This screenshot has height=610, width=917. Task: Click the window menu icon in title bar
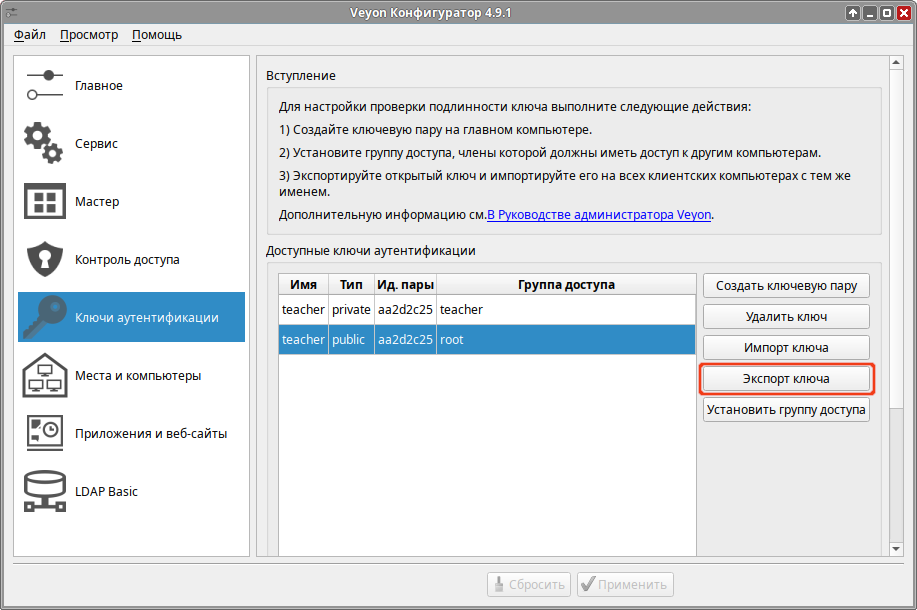pos(12,12)
